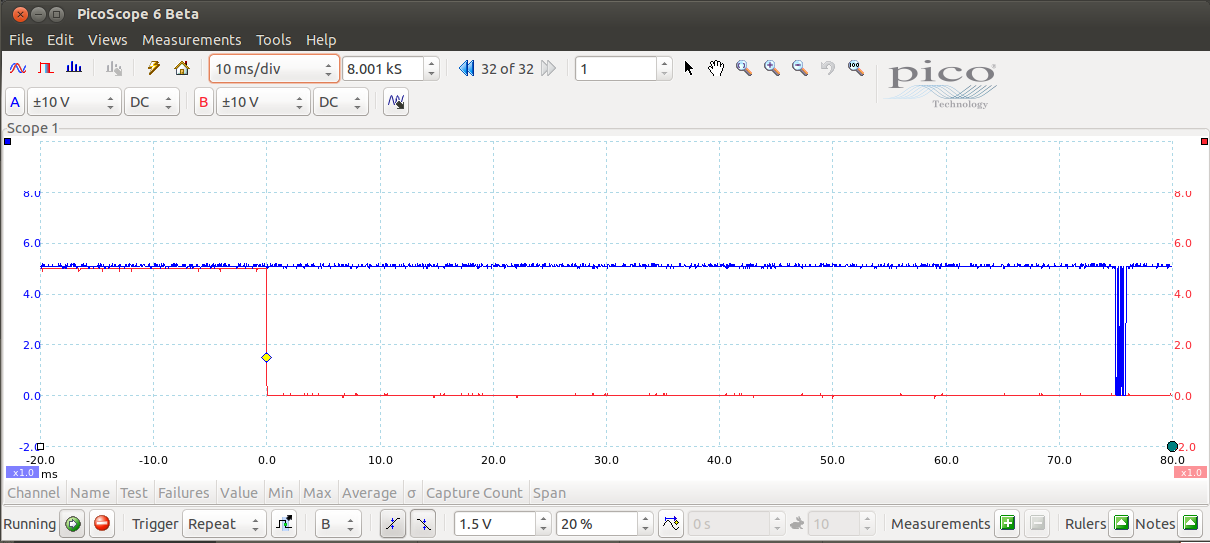
Task: Click the Add Measurement green plus button
Action: [x=1007, y=523]
